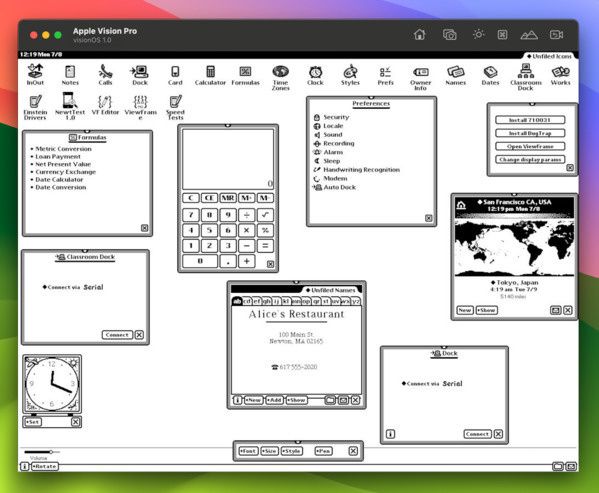The width and height of the screenshot is (599, 493).
Task: Select the yz tab in Names
Action: click(355, 301)
